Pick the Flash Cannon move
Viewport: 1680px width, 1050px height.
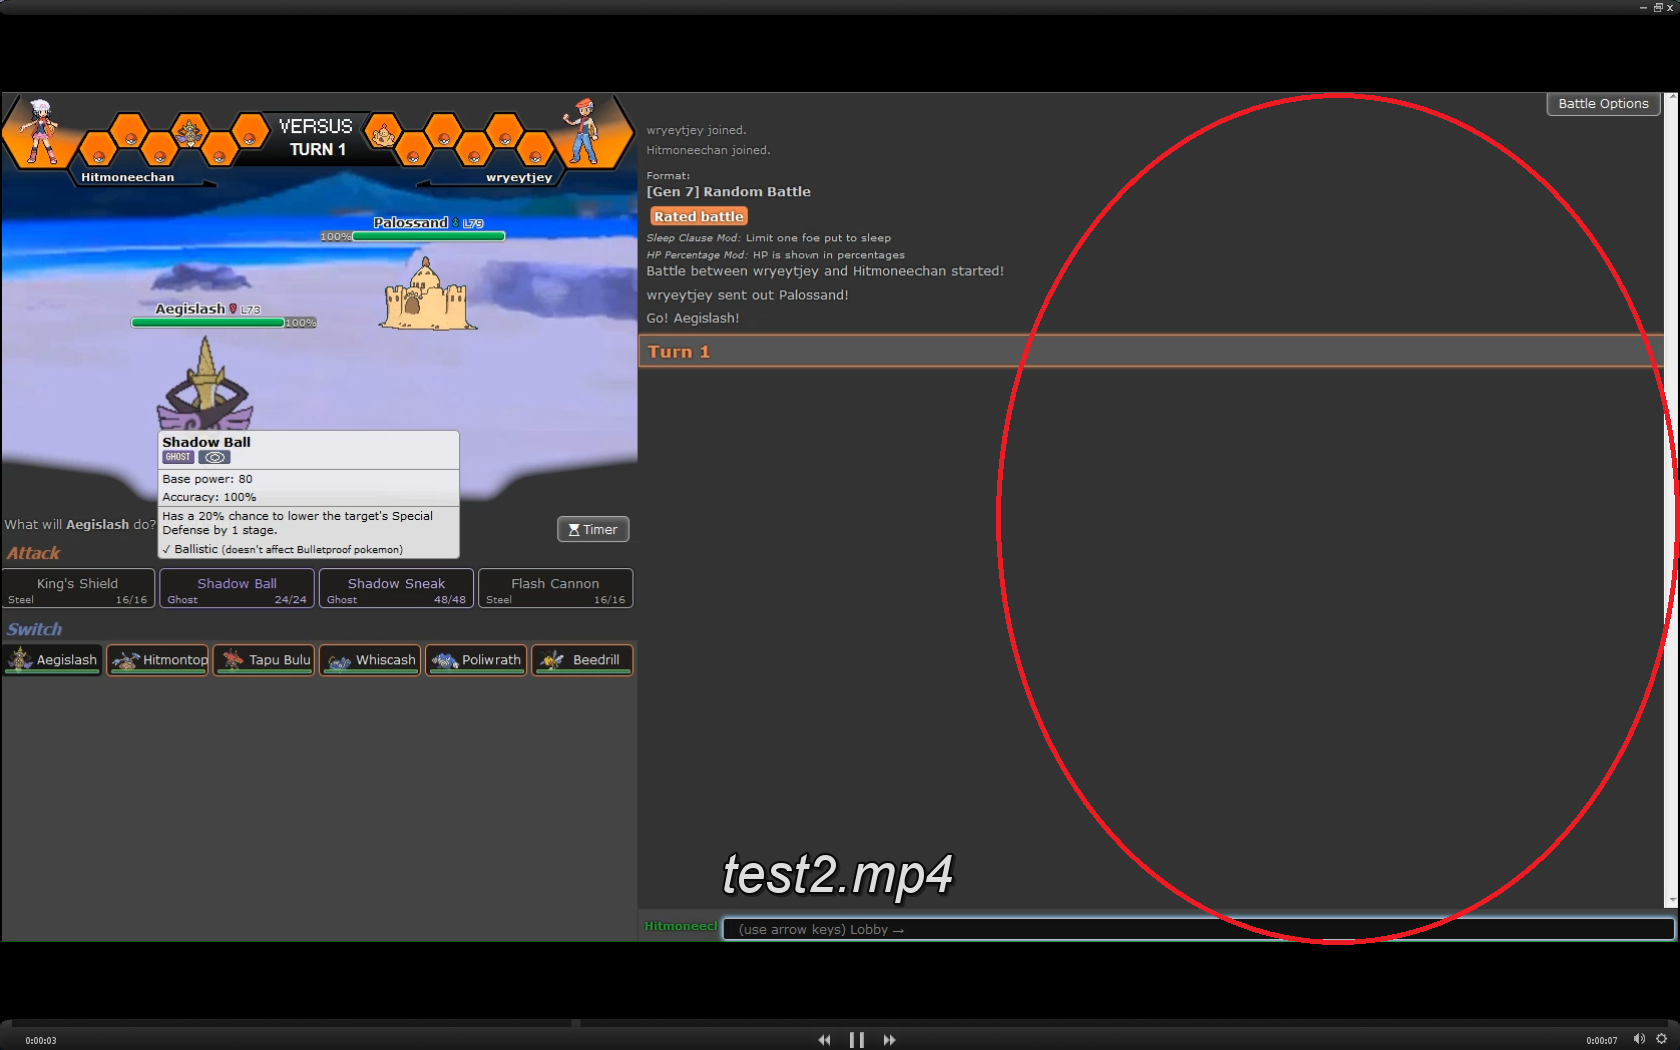(555, 588)
